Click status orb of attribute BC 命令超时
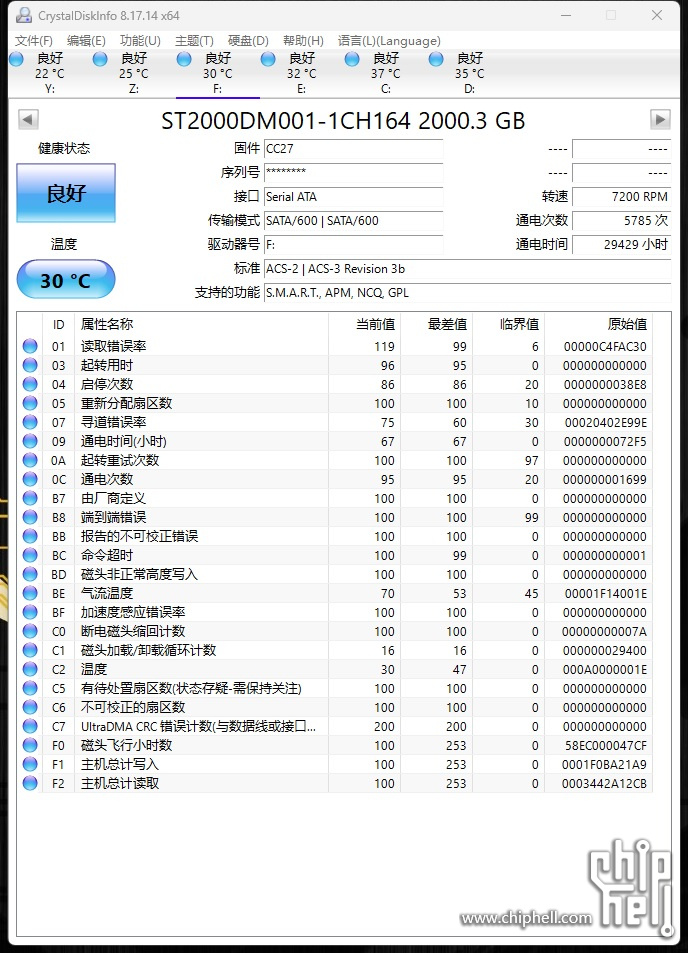 click(30, 555)
